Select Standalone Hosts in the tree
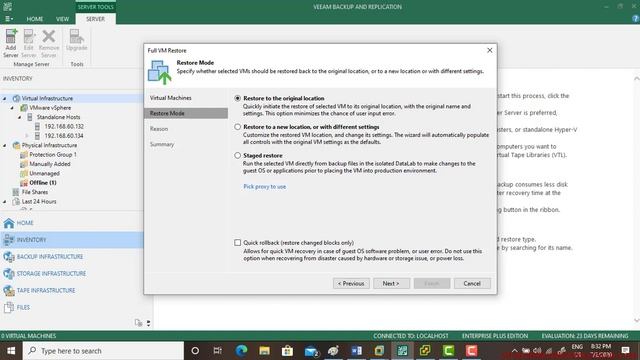 58,117
